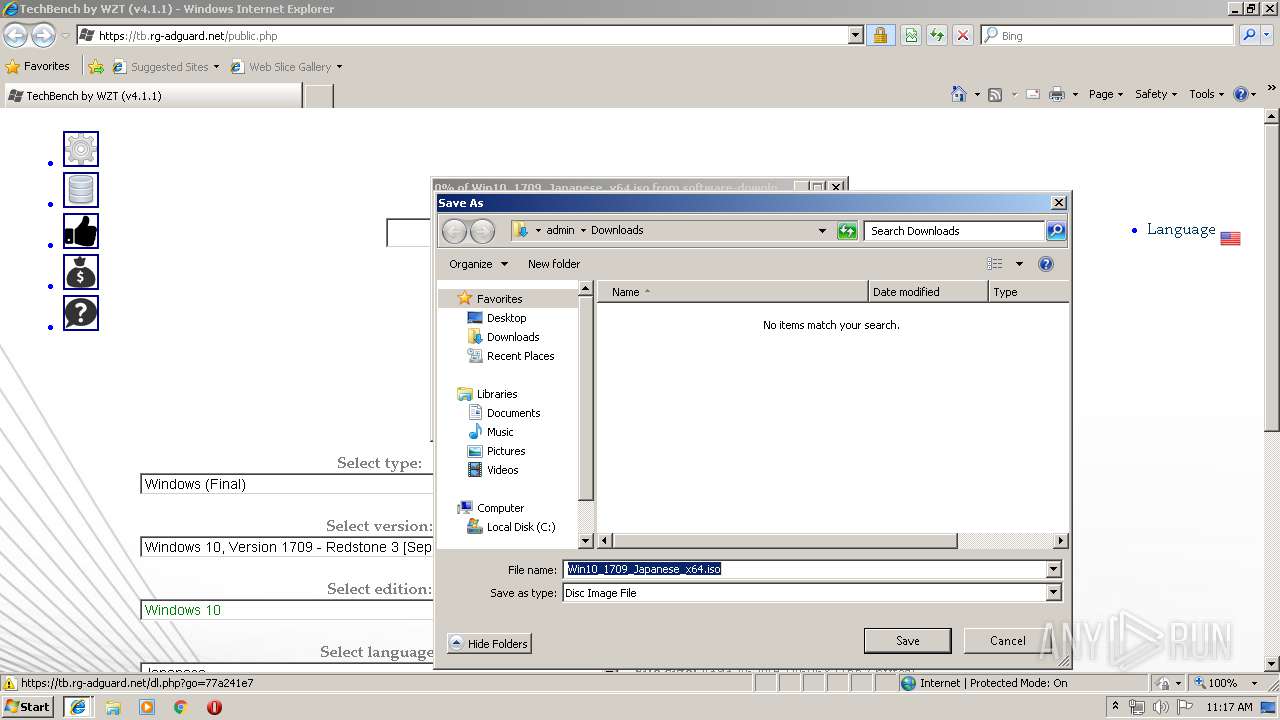Open the Tools menu in command bar

coord(1207,94)
